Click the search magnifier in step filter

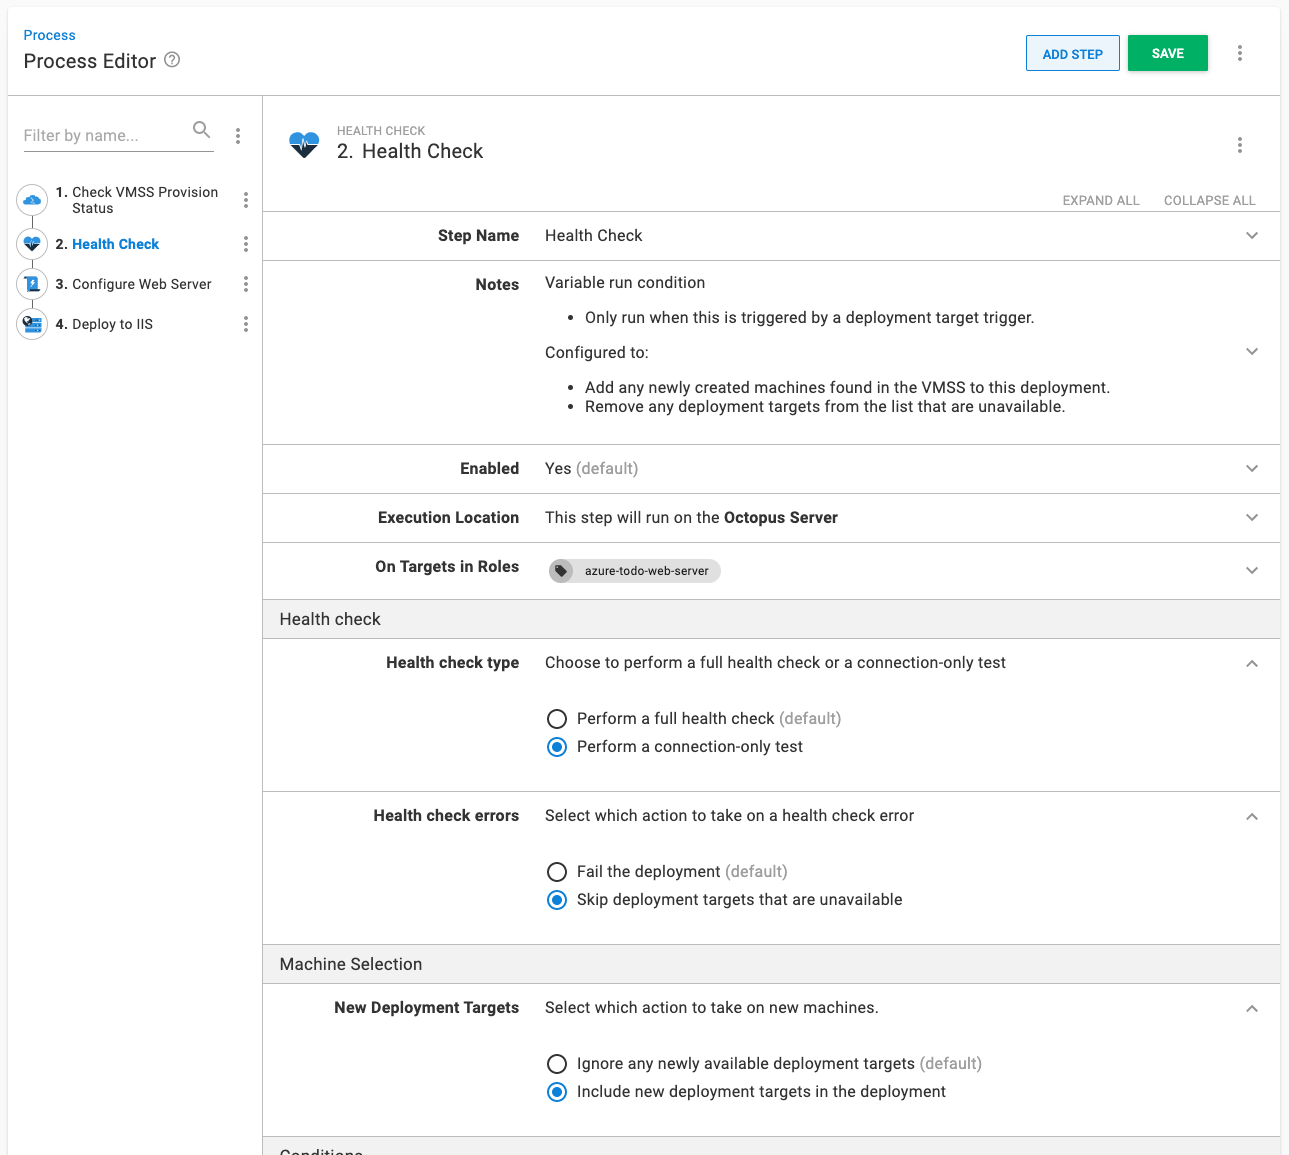click(201, 130)
